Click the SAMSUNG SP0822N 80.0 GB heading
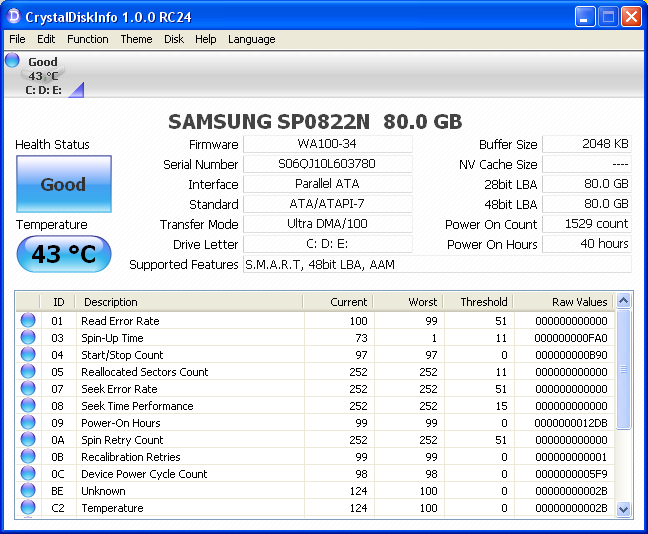Image resolution: width=648 pixels, height=534 pixels. [315, 122]
